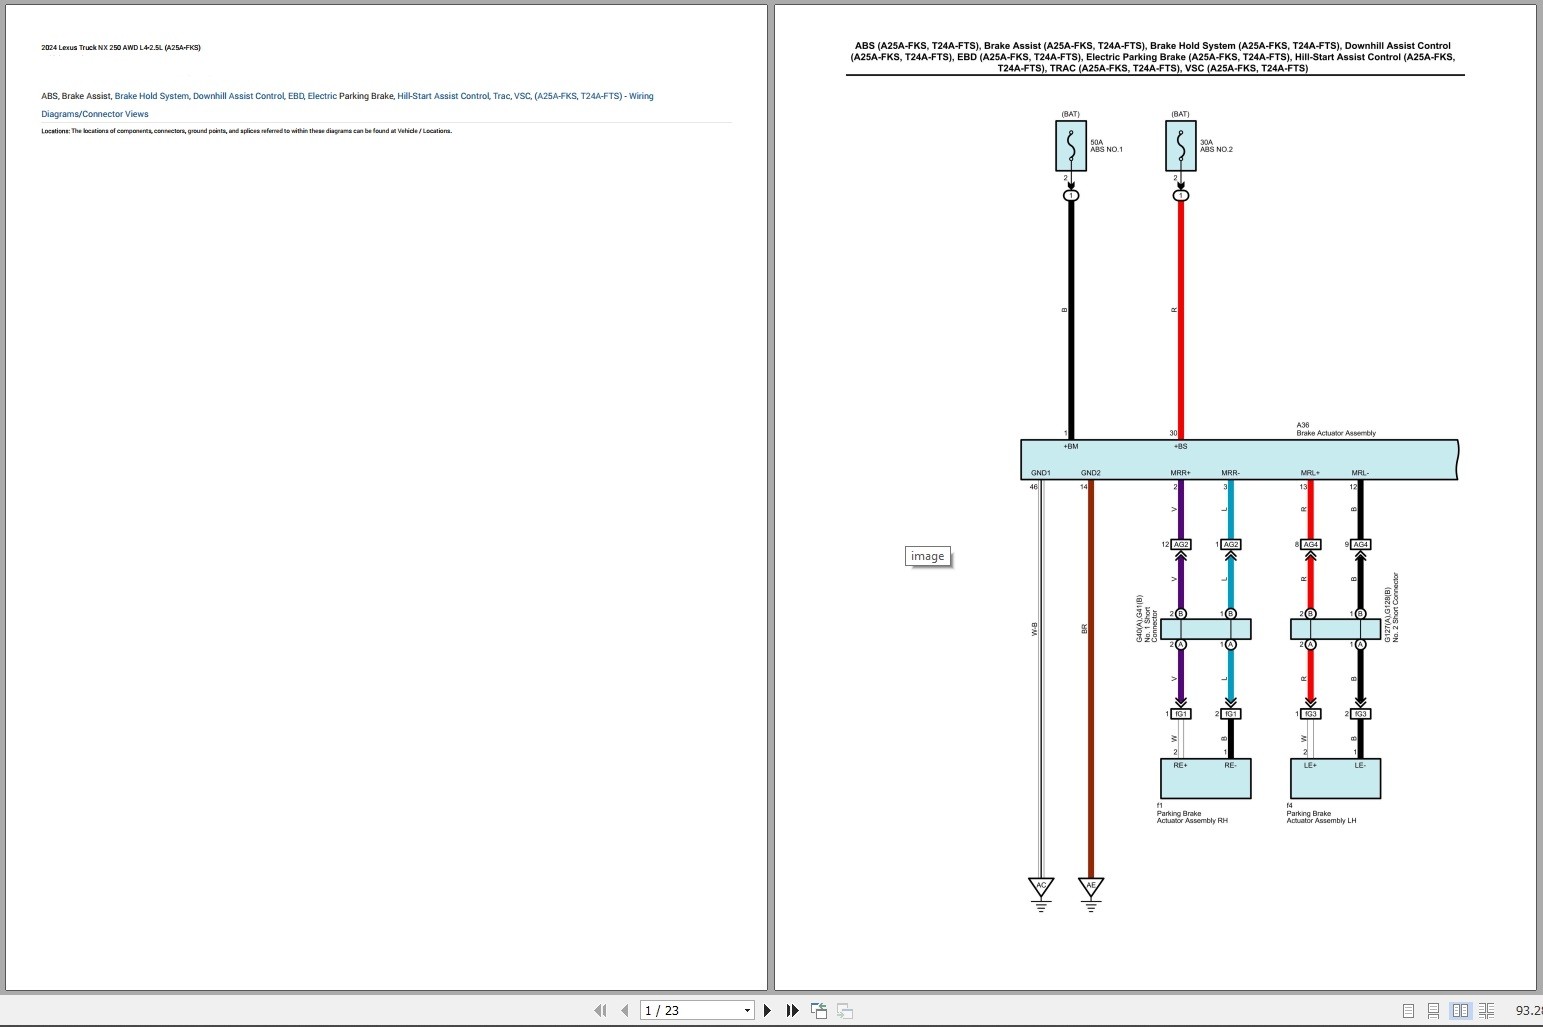Switch to continuous scrolling view

point(1433,1011)
